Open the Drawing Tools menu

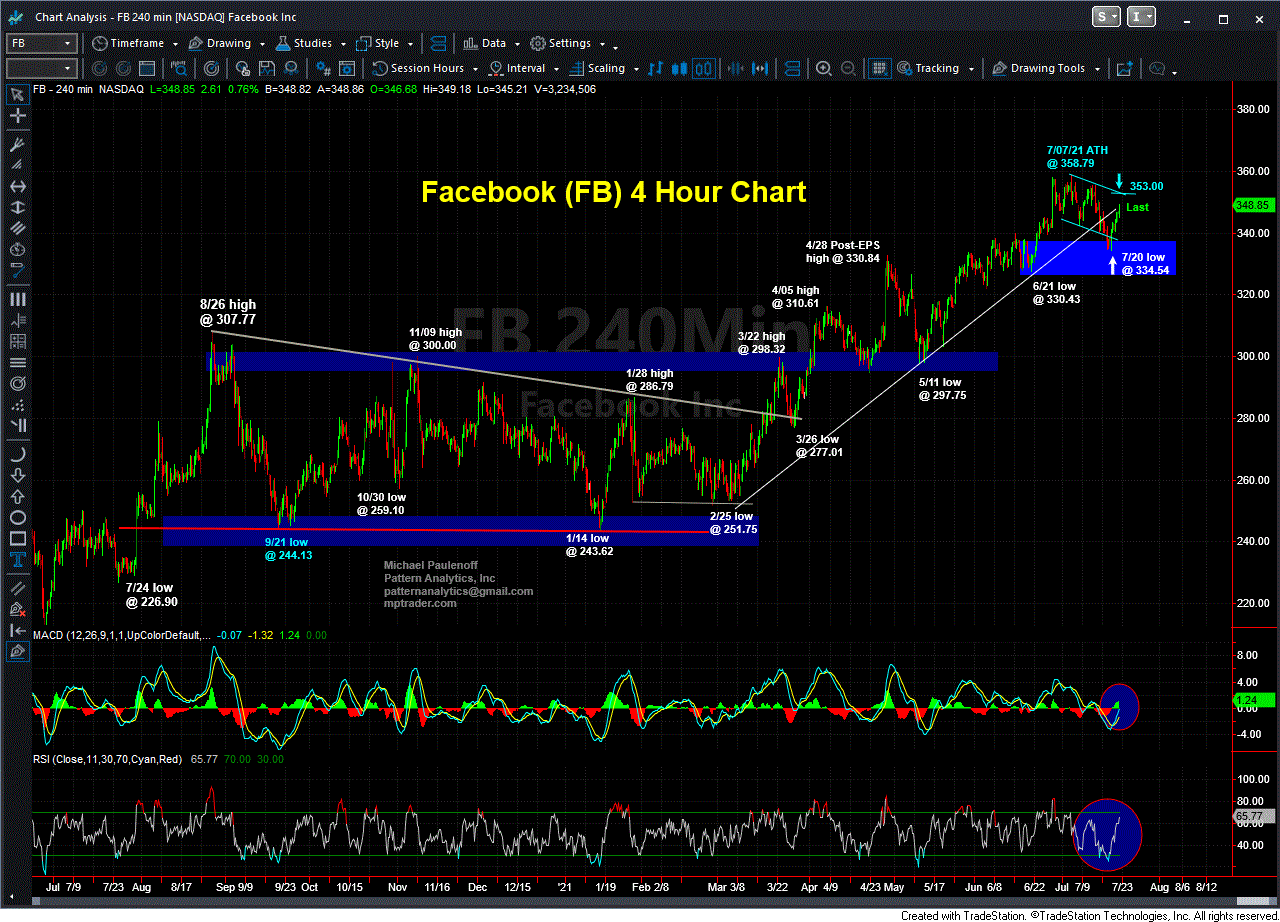pos(1048,69)
